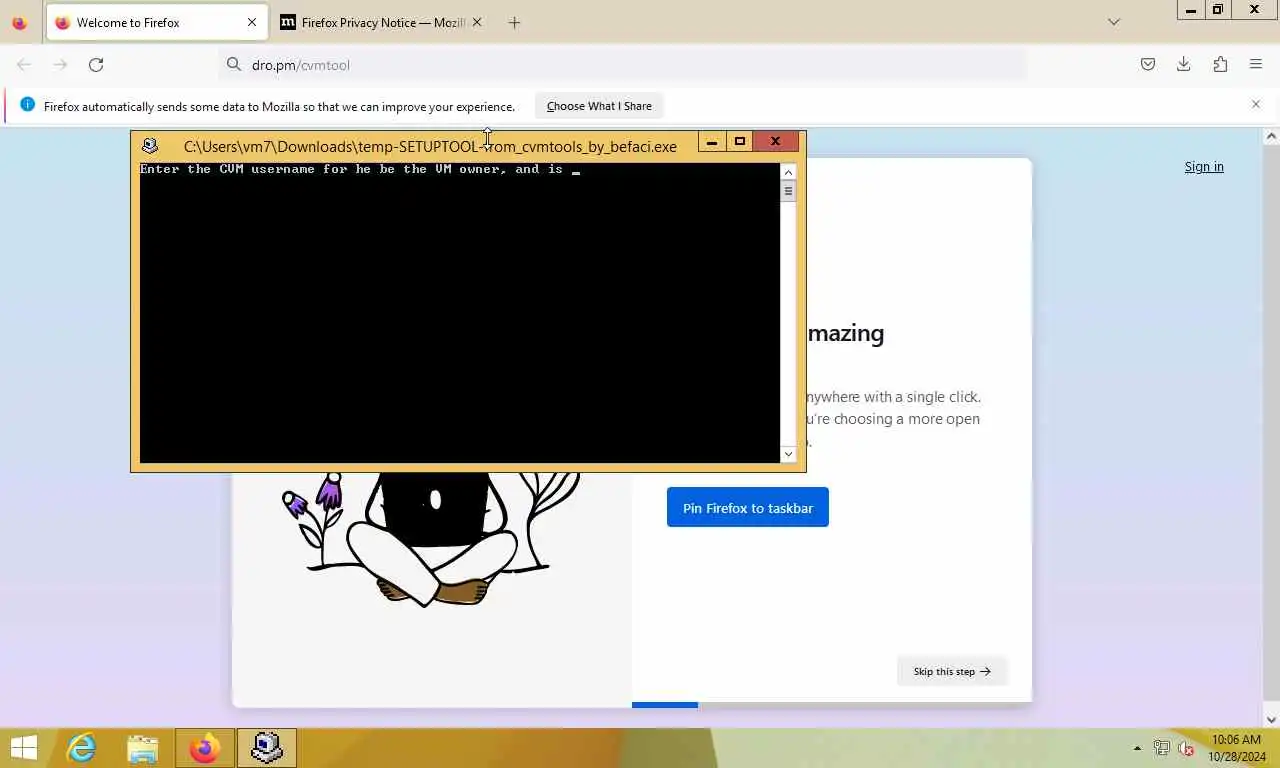
Task: Click the search magnifier in address bar
Action: tap(234, 65)
